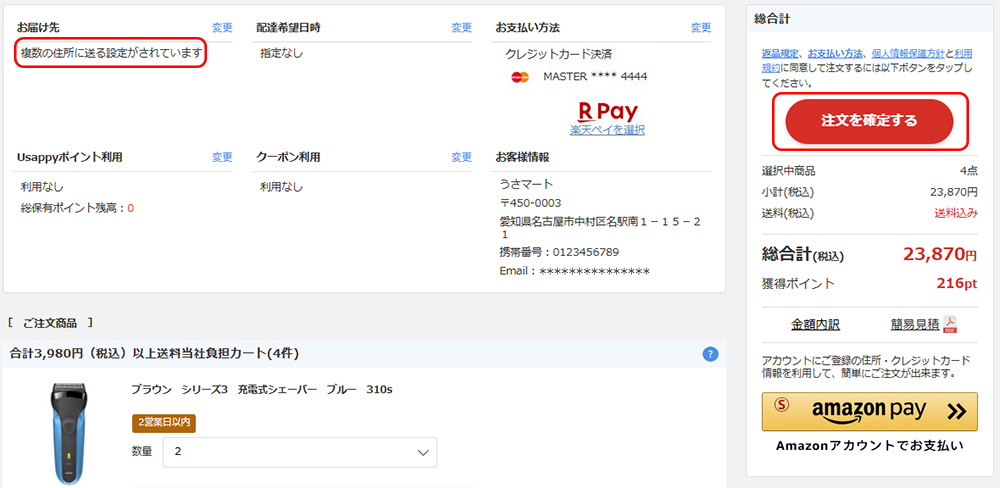The height and width of the screenshot is (488, 1000).
Task: Open the 簡易見積 link
Action: (x=915, y=325)
